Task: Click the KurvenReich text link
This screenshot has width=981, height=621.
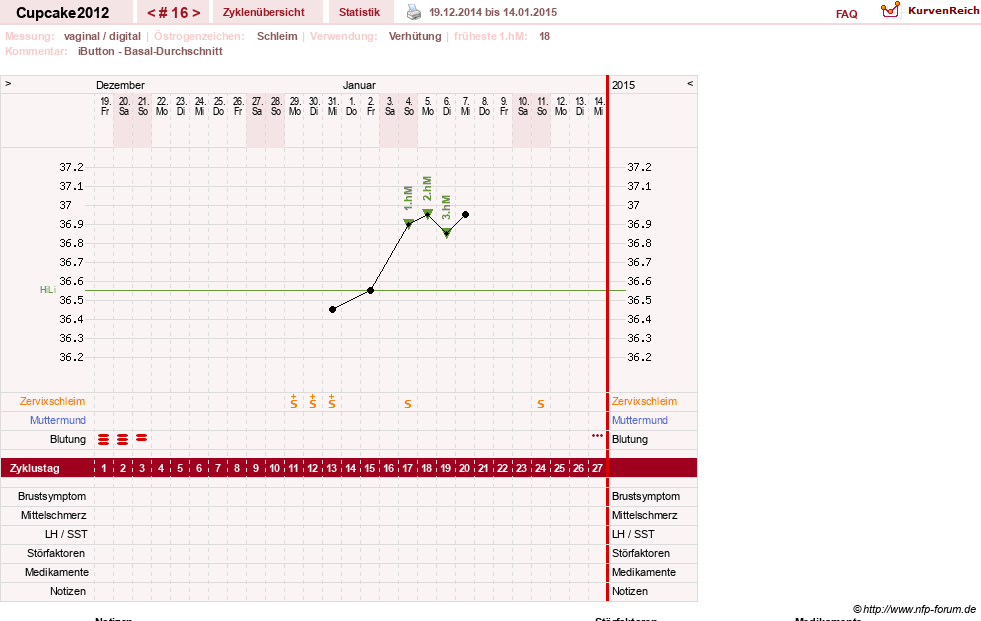Action: pos(943,11)
